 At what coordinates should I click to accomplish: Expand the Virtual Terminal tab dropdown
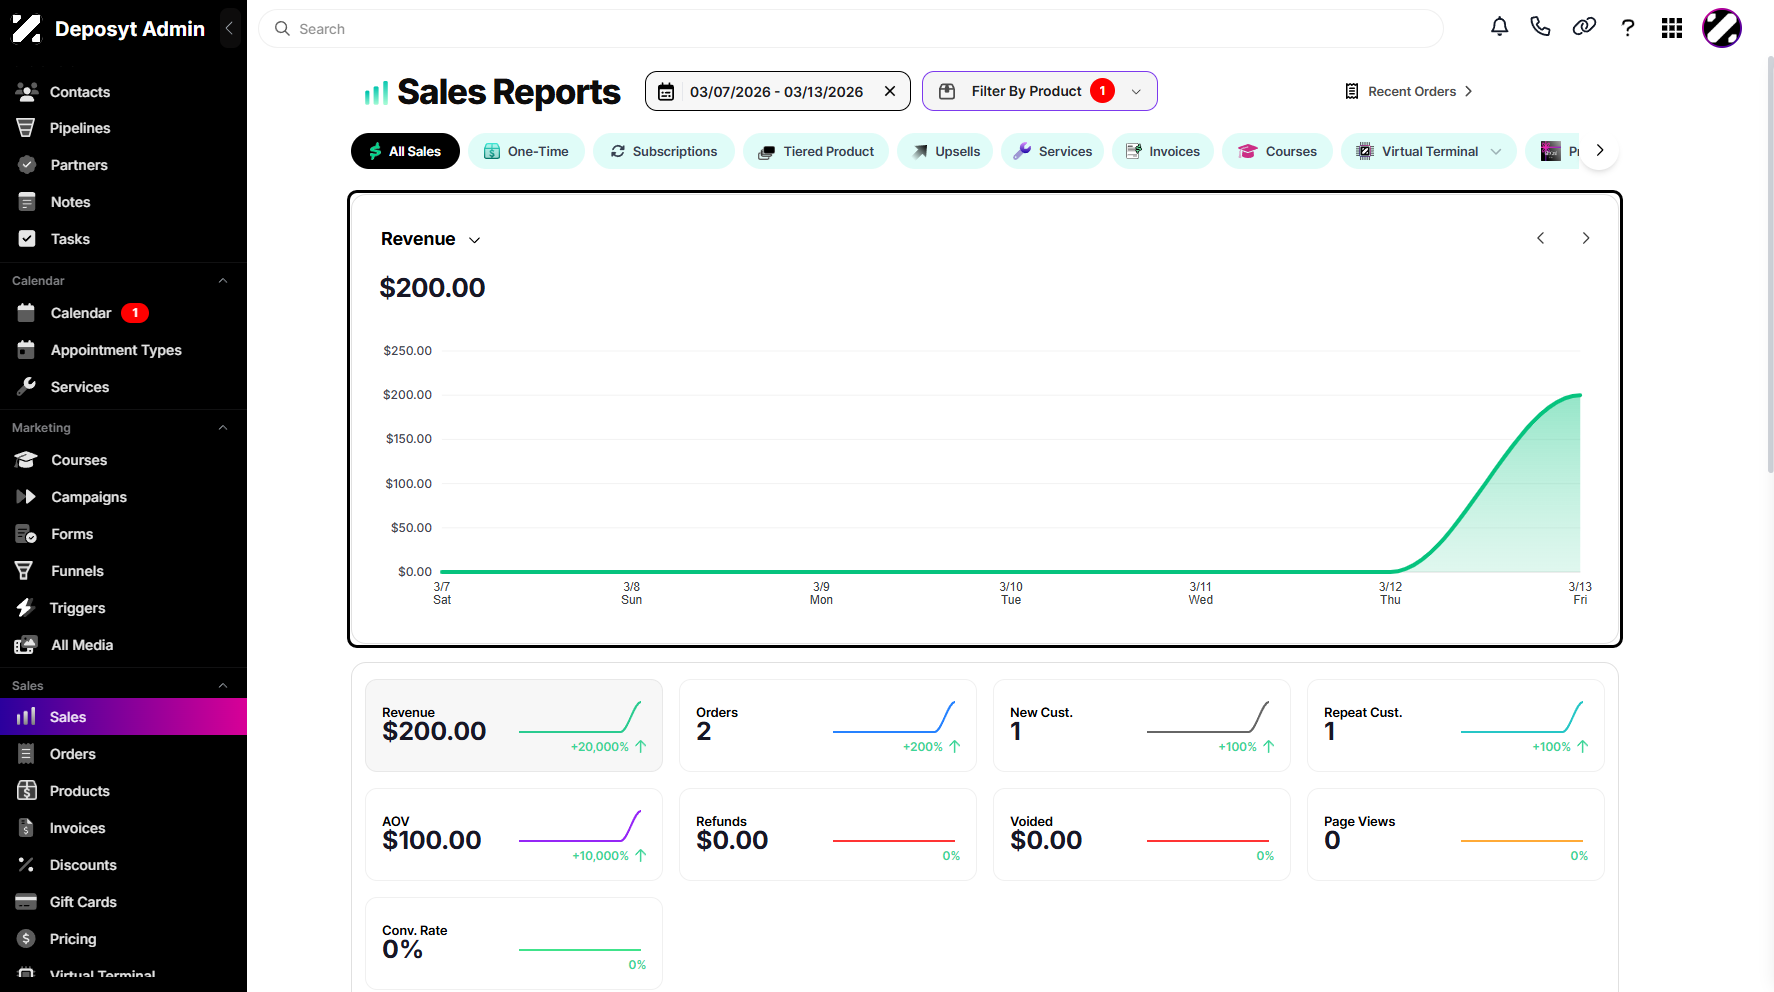click(x=1496, y=152)
